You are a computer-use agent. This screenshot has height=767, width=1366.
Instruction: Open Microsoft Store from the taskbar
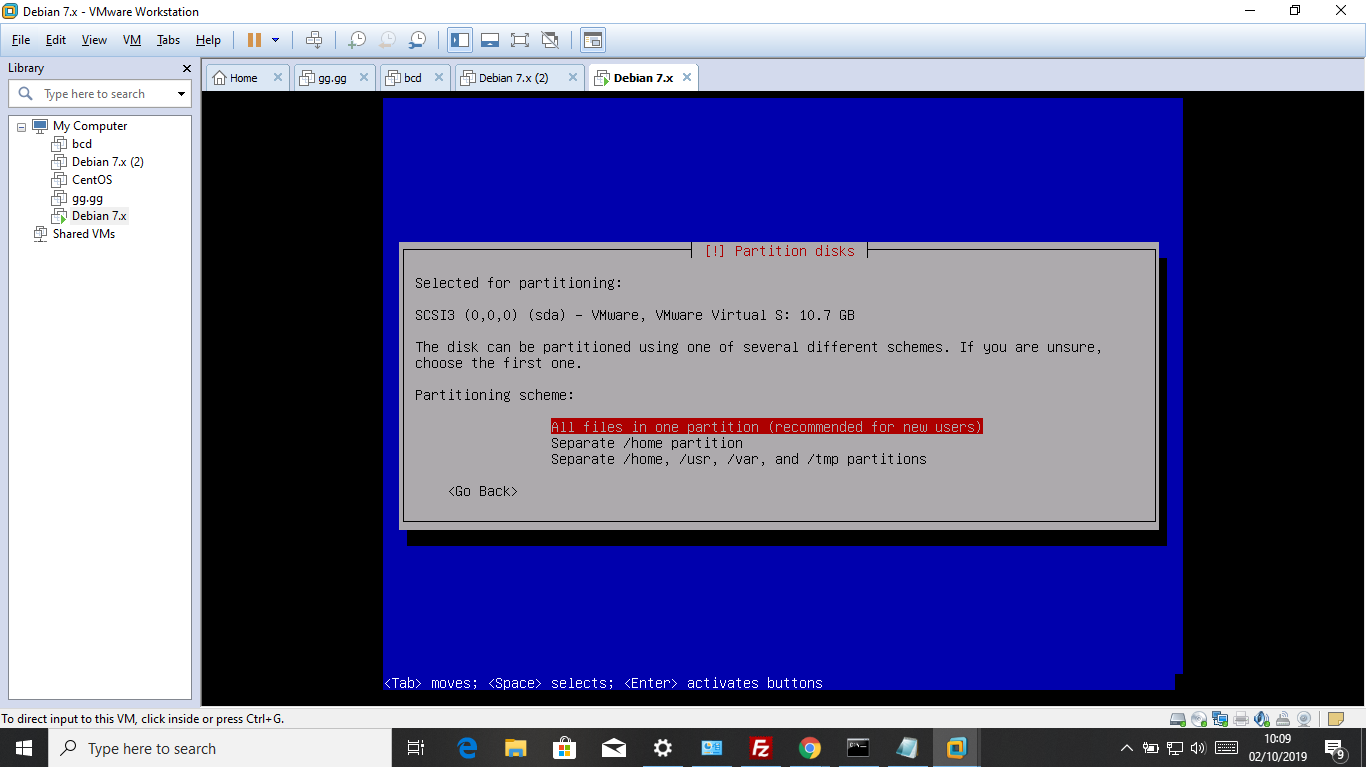tap(565, 748)
